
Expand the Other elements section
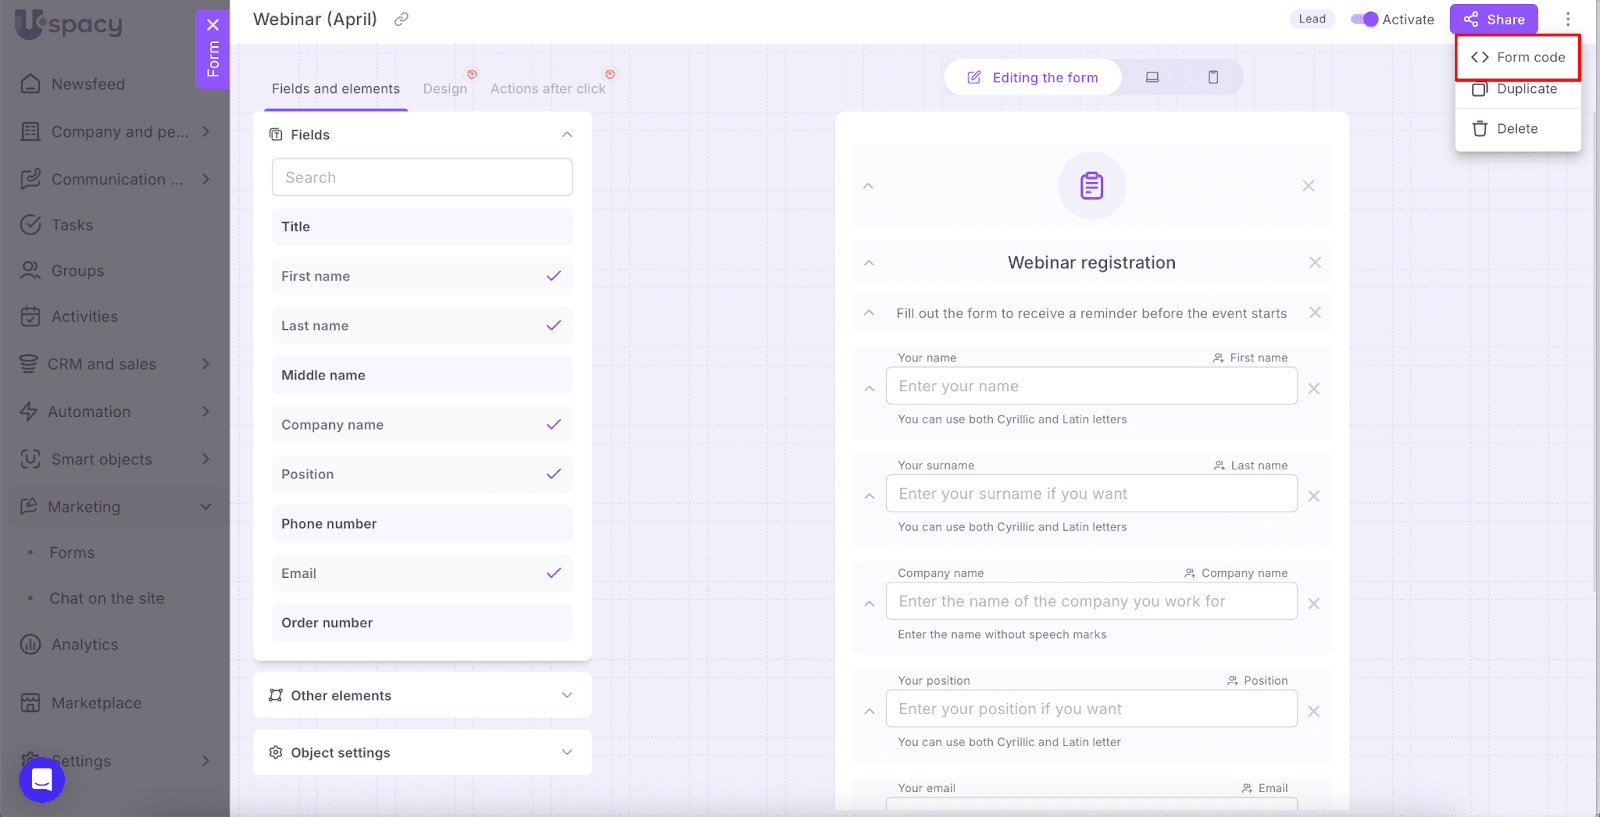(567, 696)
